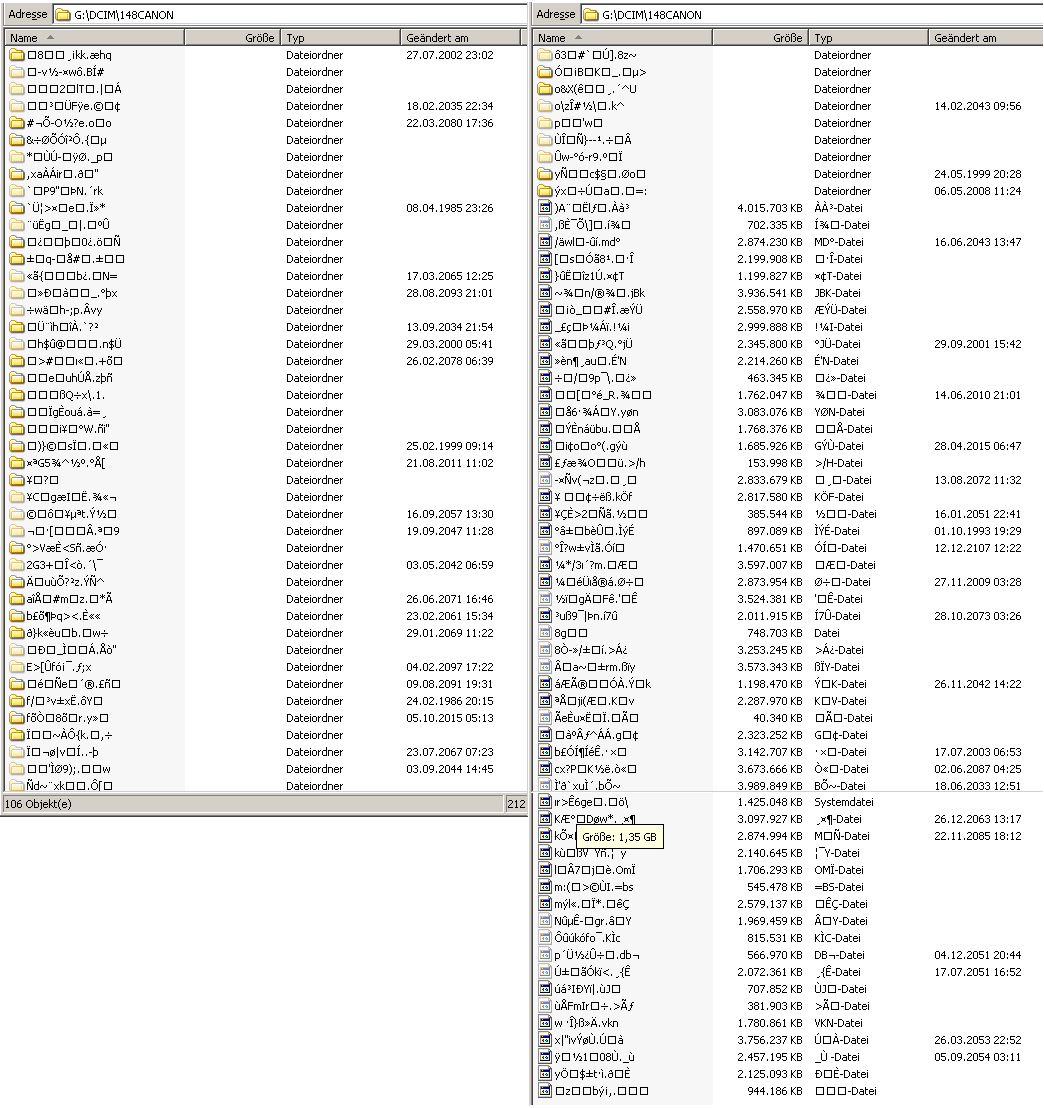This screenshot has height=1108, width=1044.
Task: Select folder icon of row dated 05.10.2015 05:13
Action: [x=17, y=718]
